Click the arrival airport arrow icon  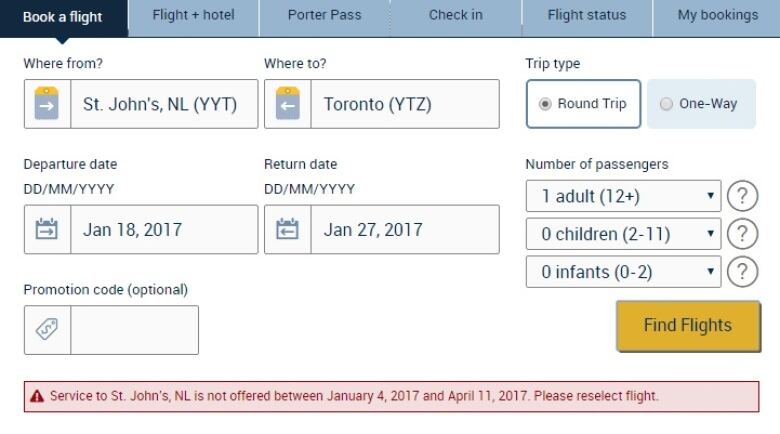288,104
